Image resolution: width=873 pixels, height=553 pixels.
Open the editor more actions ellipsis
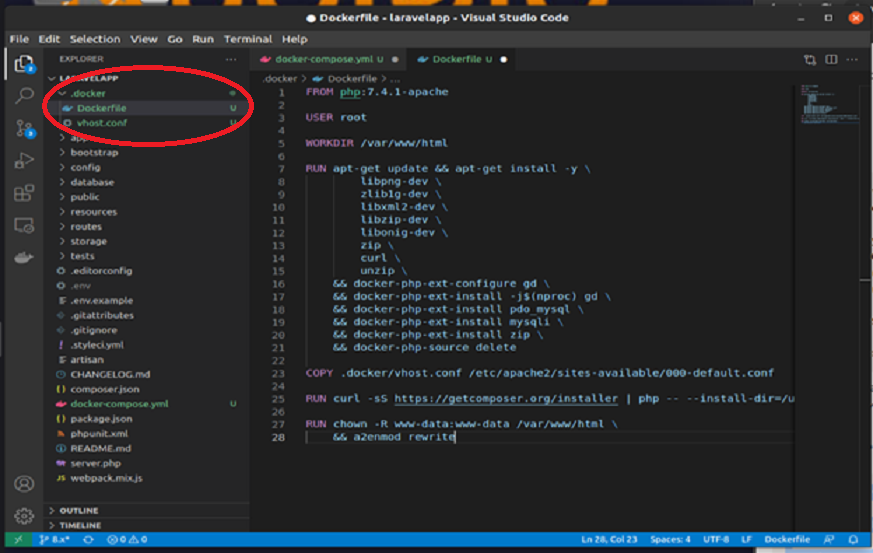tap(852, 60)
